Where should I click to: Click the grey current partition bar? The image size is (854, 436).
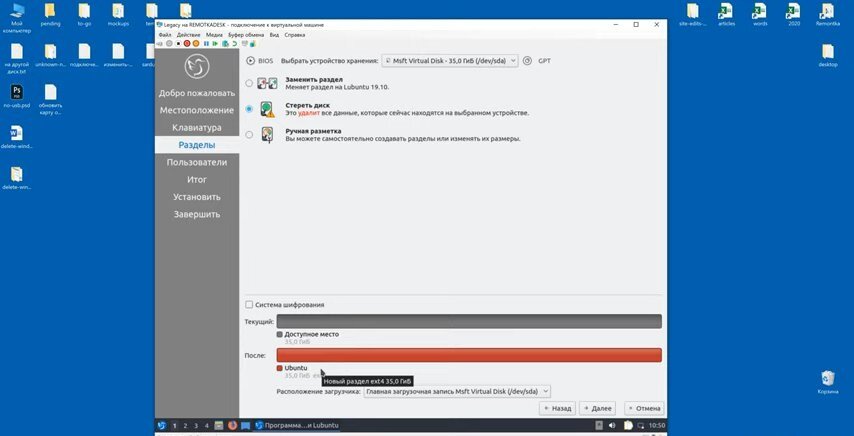tap(469, 321)
